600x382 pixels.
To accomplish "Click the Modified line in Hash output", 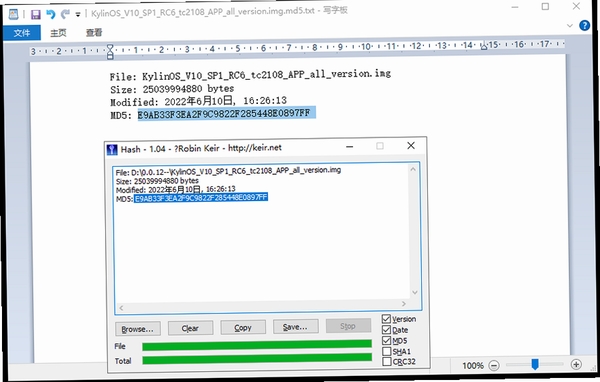I will click(x=176, y=189).
